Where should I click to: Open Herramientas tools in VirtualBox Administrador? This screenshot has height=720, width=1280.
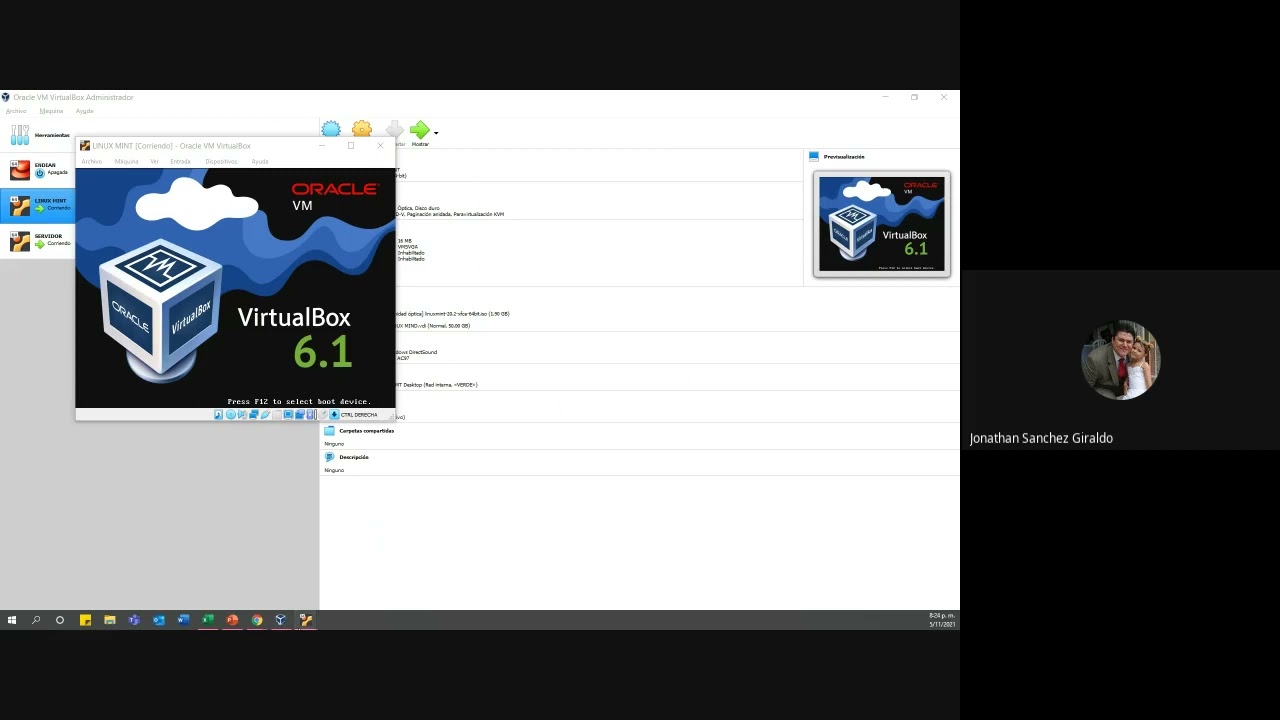(x=38, y=135)
